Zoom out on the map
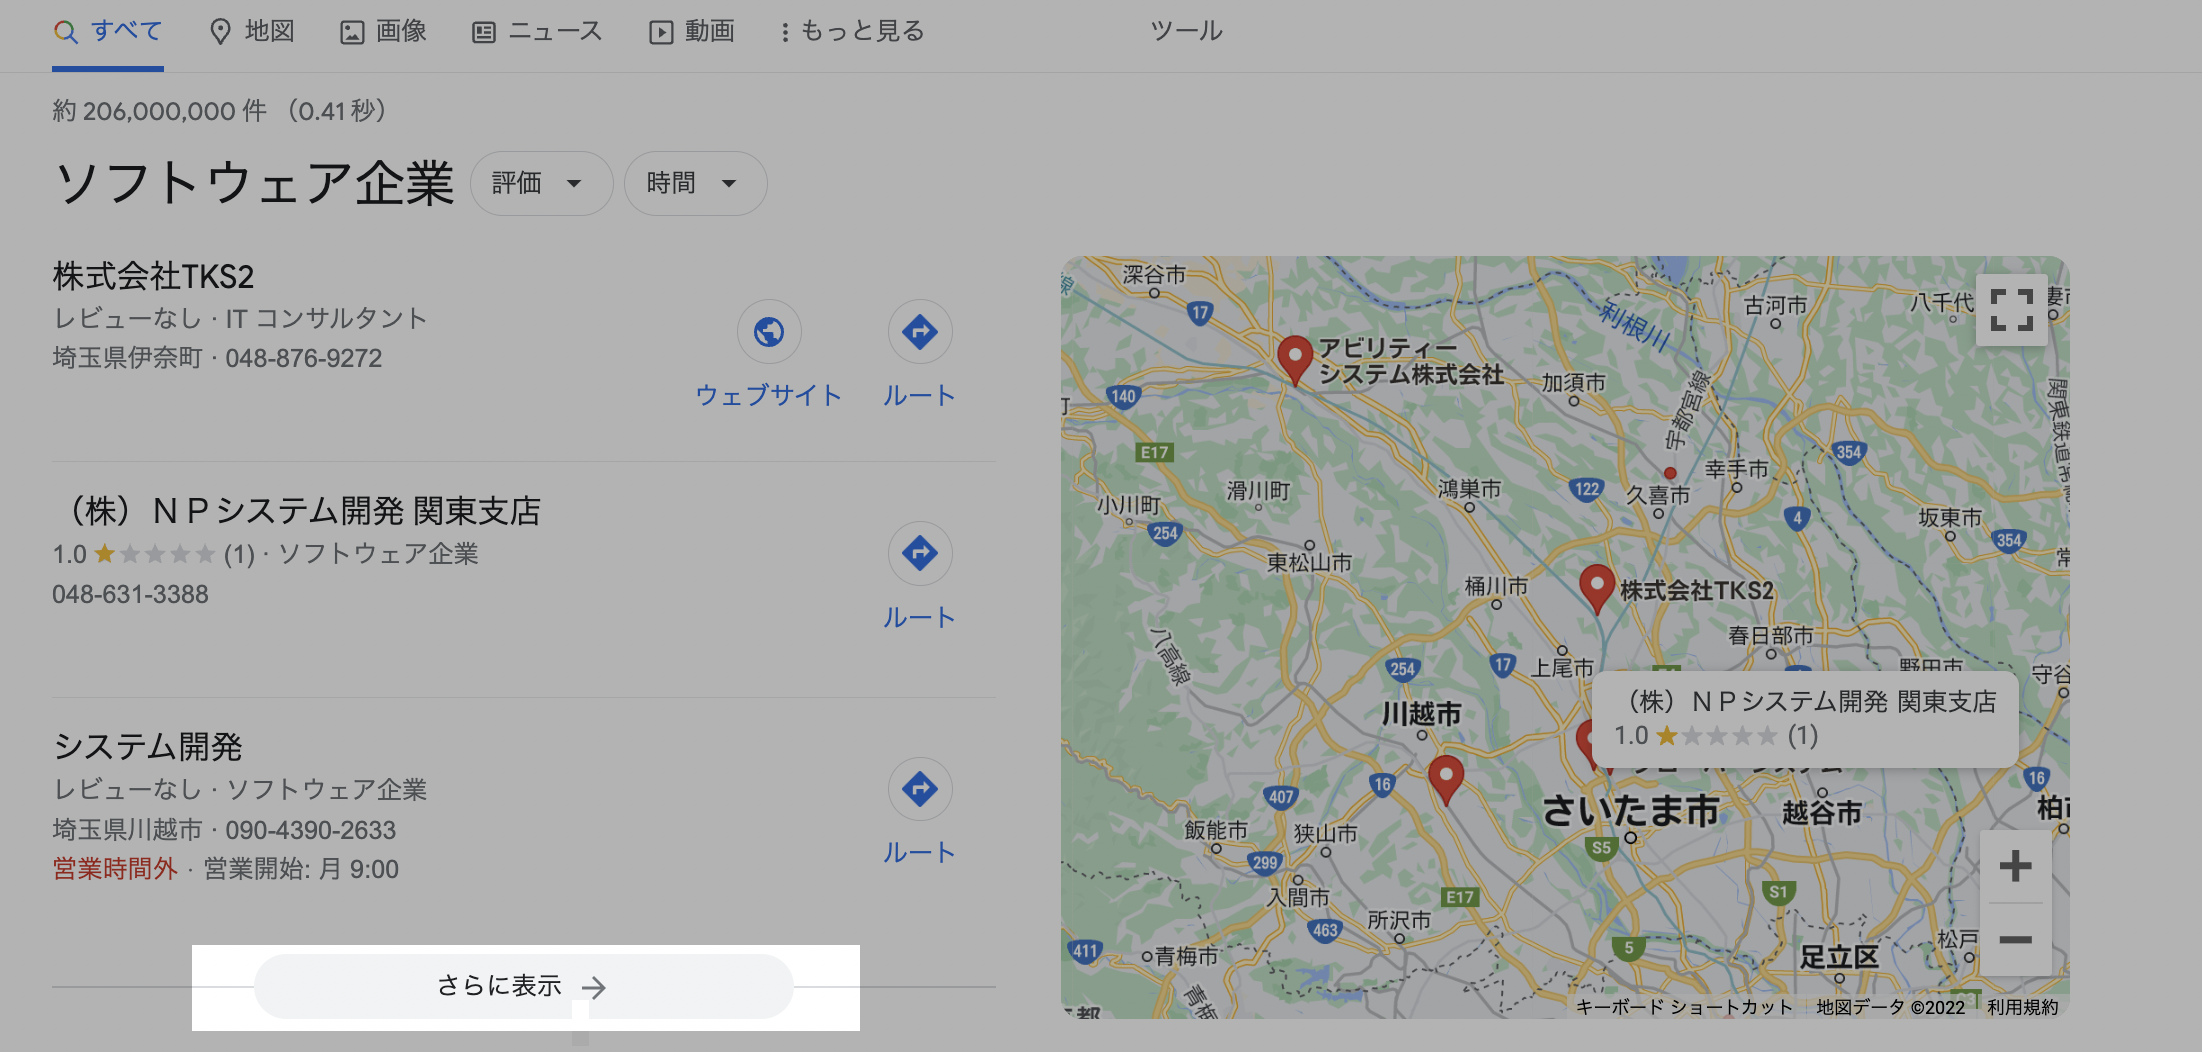Image resolution: width=2202 pixels, height=1052 pixels. tap(2015, 940)
